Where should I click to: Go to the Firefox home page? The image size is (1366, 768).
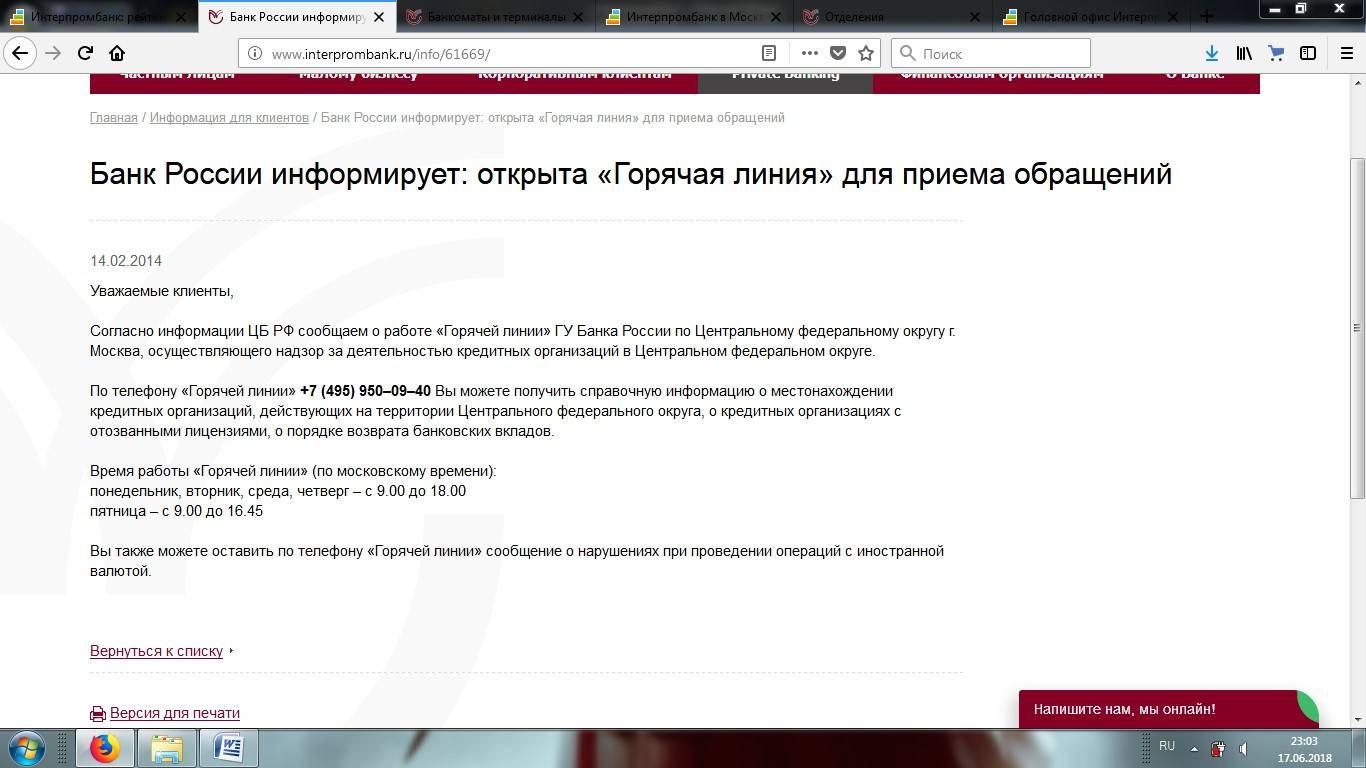pyautogui.click(x=117, y=54)
